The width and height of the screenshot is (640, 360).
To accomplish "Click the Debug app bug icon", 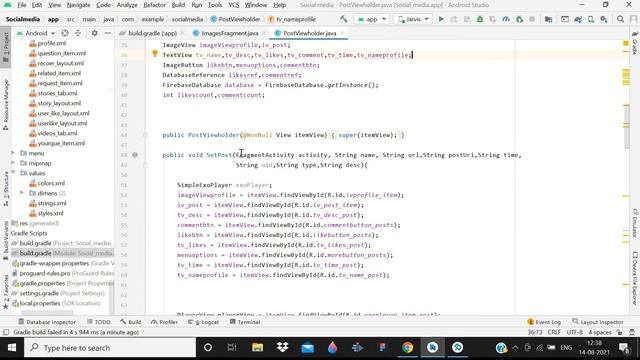I will tap(480, 19).
